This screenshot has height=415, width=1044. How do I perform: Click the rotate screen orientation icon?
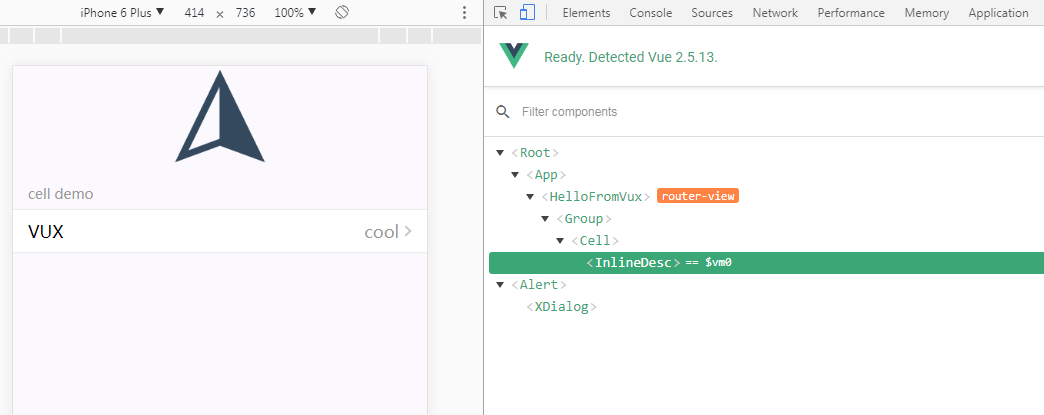coord(341,13)
